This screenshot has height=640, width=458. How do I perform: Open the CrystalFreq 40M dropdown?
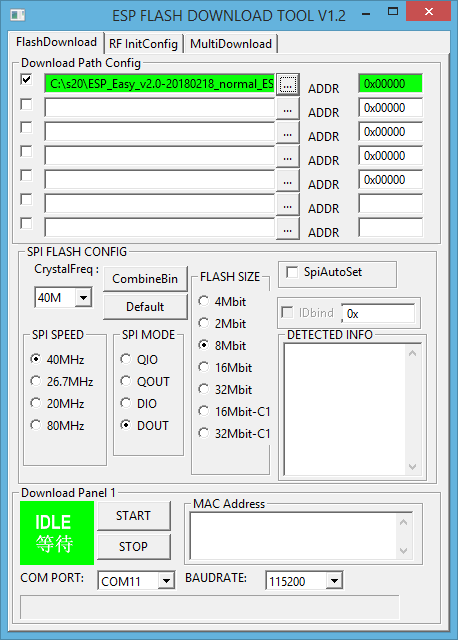pyautogui.click(x=83, y=298)
